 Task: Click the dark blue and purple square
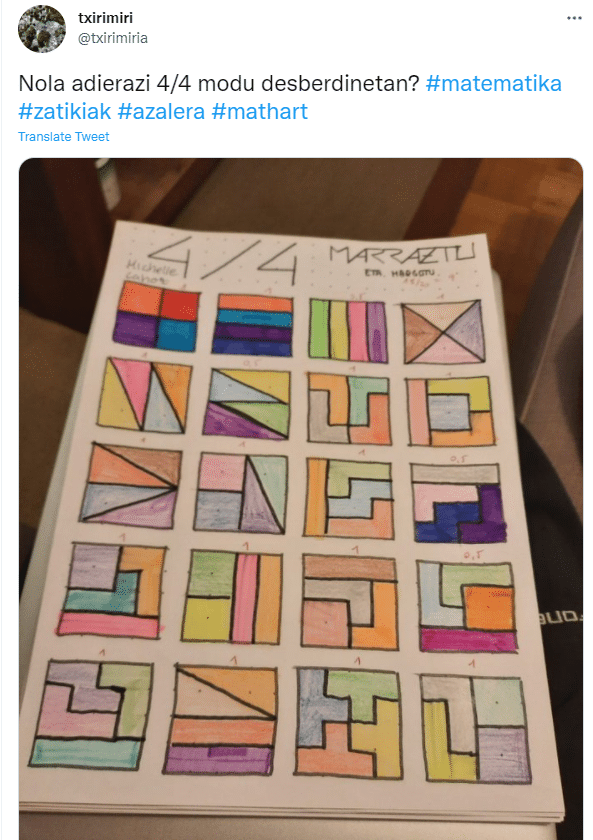point(459,503)
